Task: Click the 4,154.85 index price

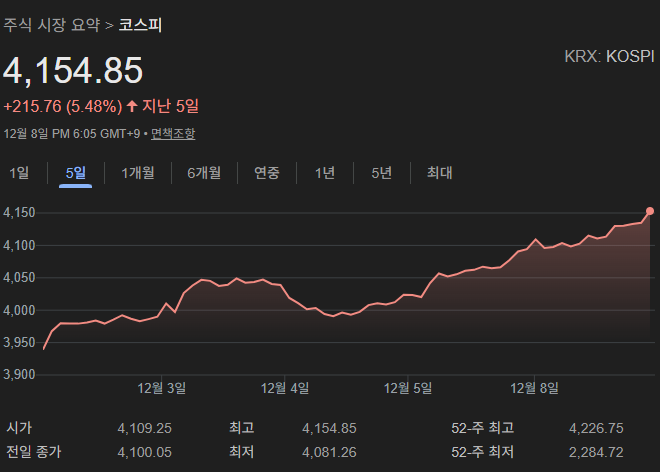Action: pos(73,71)
